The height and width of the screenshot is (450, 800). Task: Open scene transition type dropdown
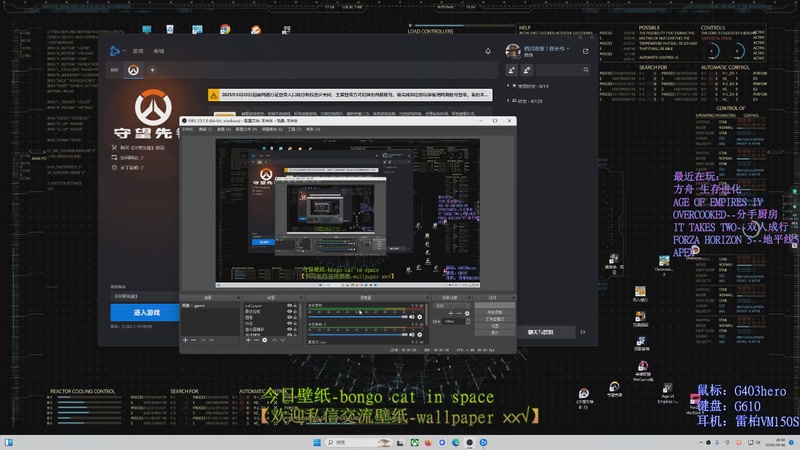452,306
